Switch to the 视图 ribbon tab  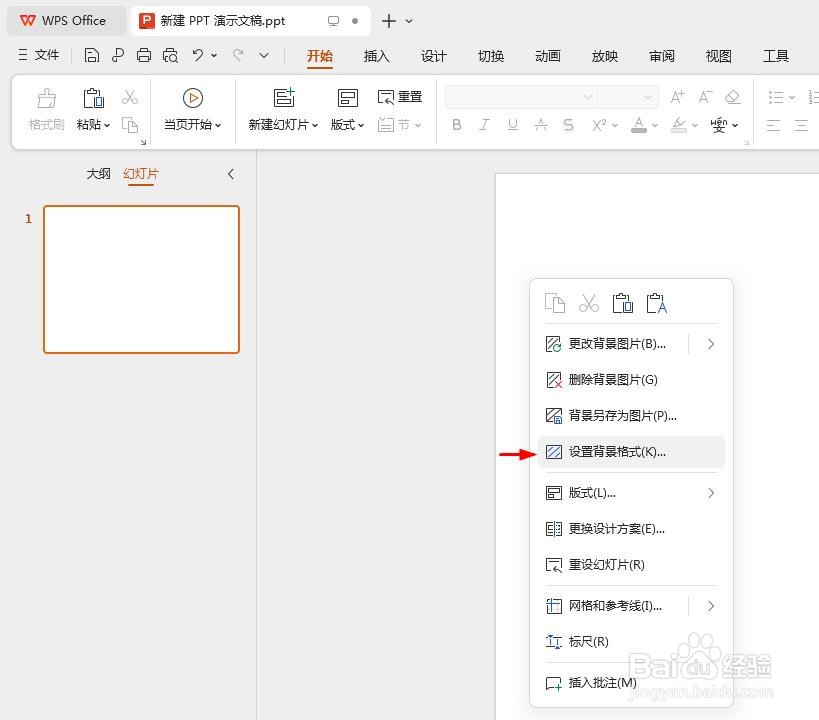point(719,55)
